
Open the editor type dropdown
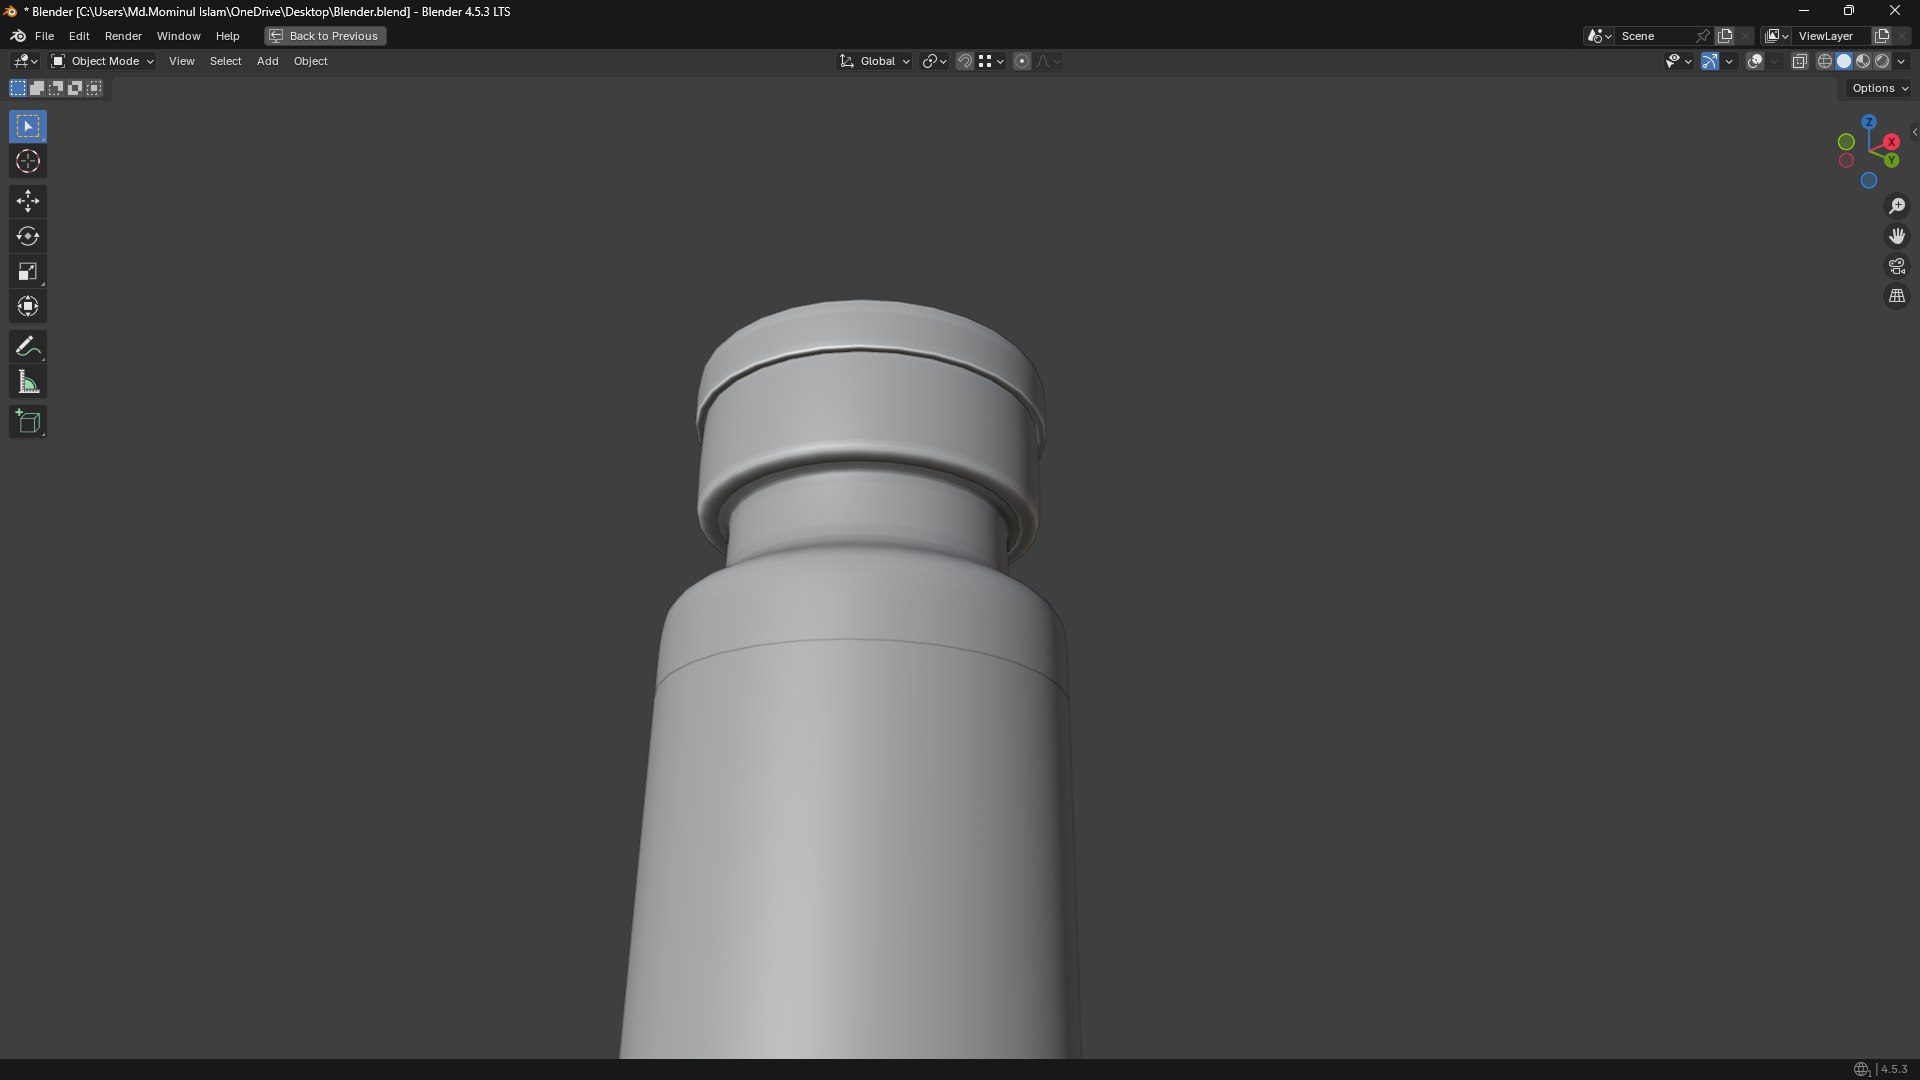pyautogui.click(x=25, y=62)
